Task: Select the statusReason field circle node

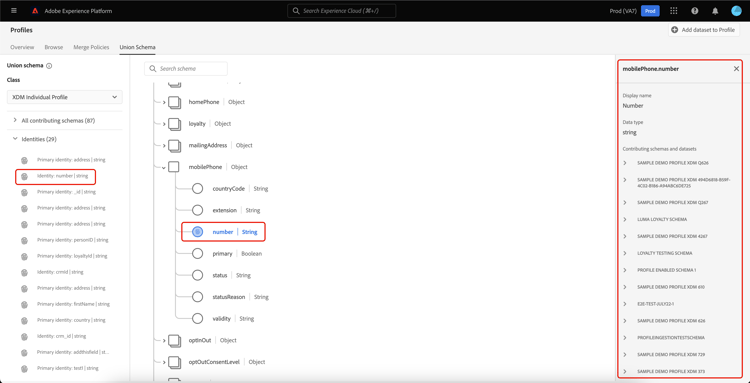Action: 198,297
